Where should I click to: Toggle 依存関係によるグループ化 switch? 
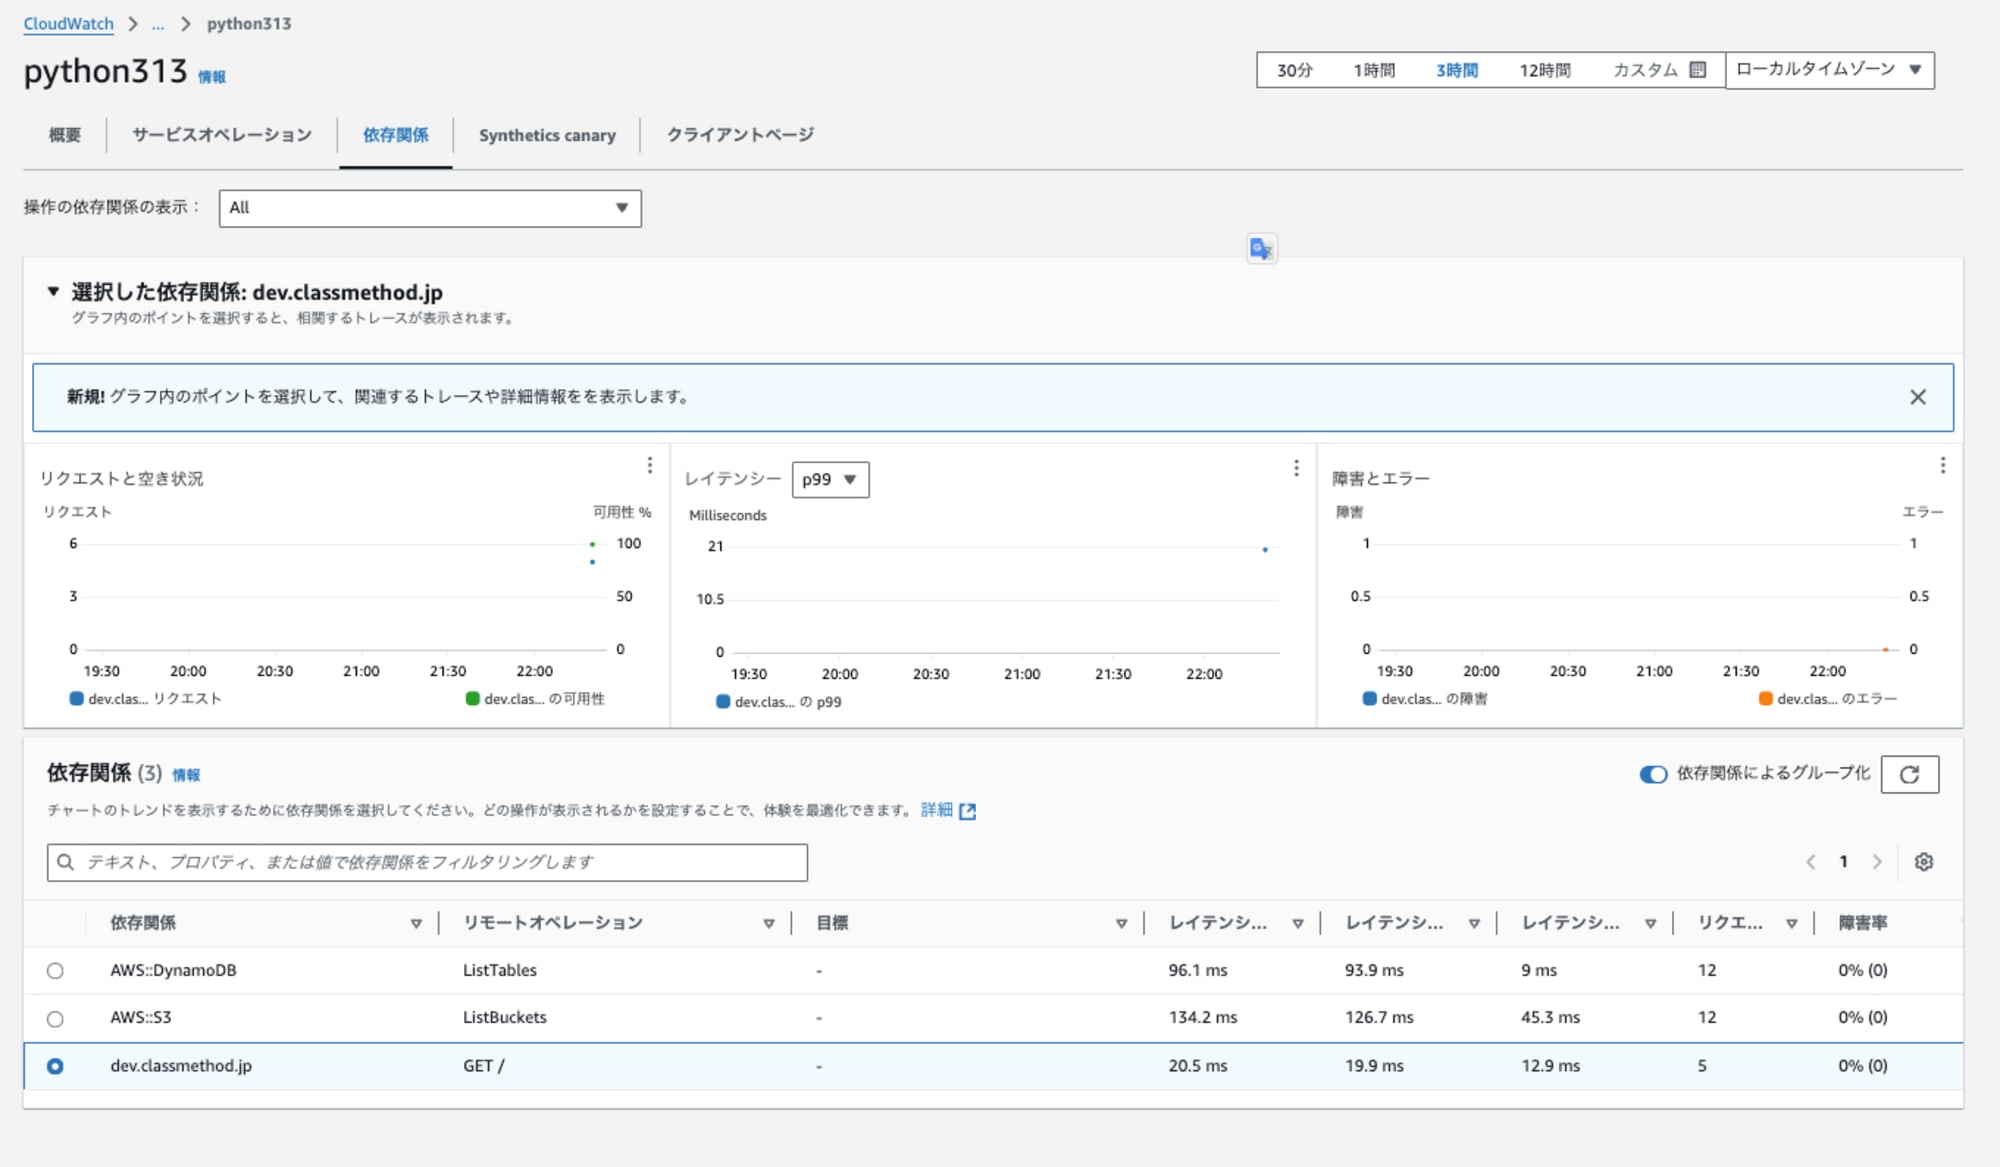(1653, 774)
